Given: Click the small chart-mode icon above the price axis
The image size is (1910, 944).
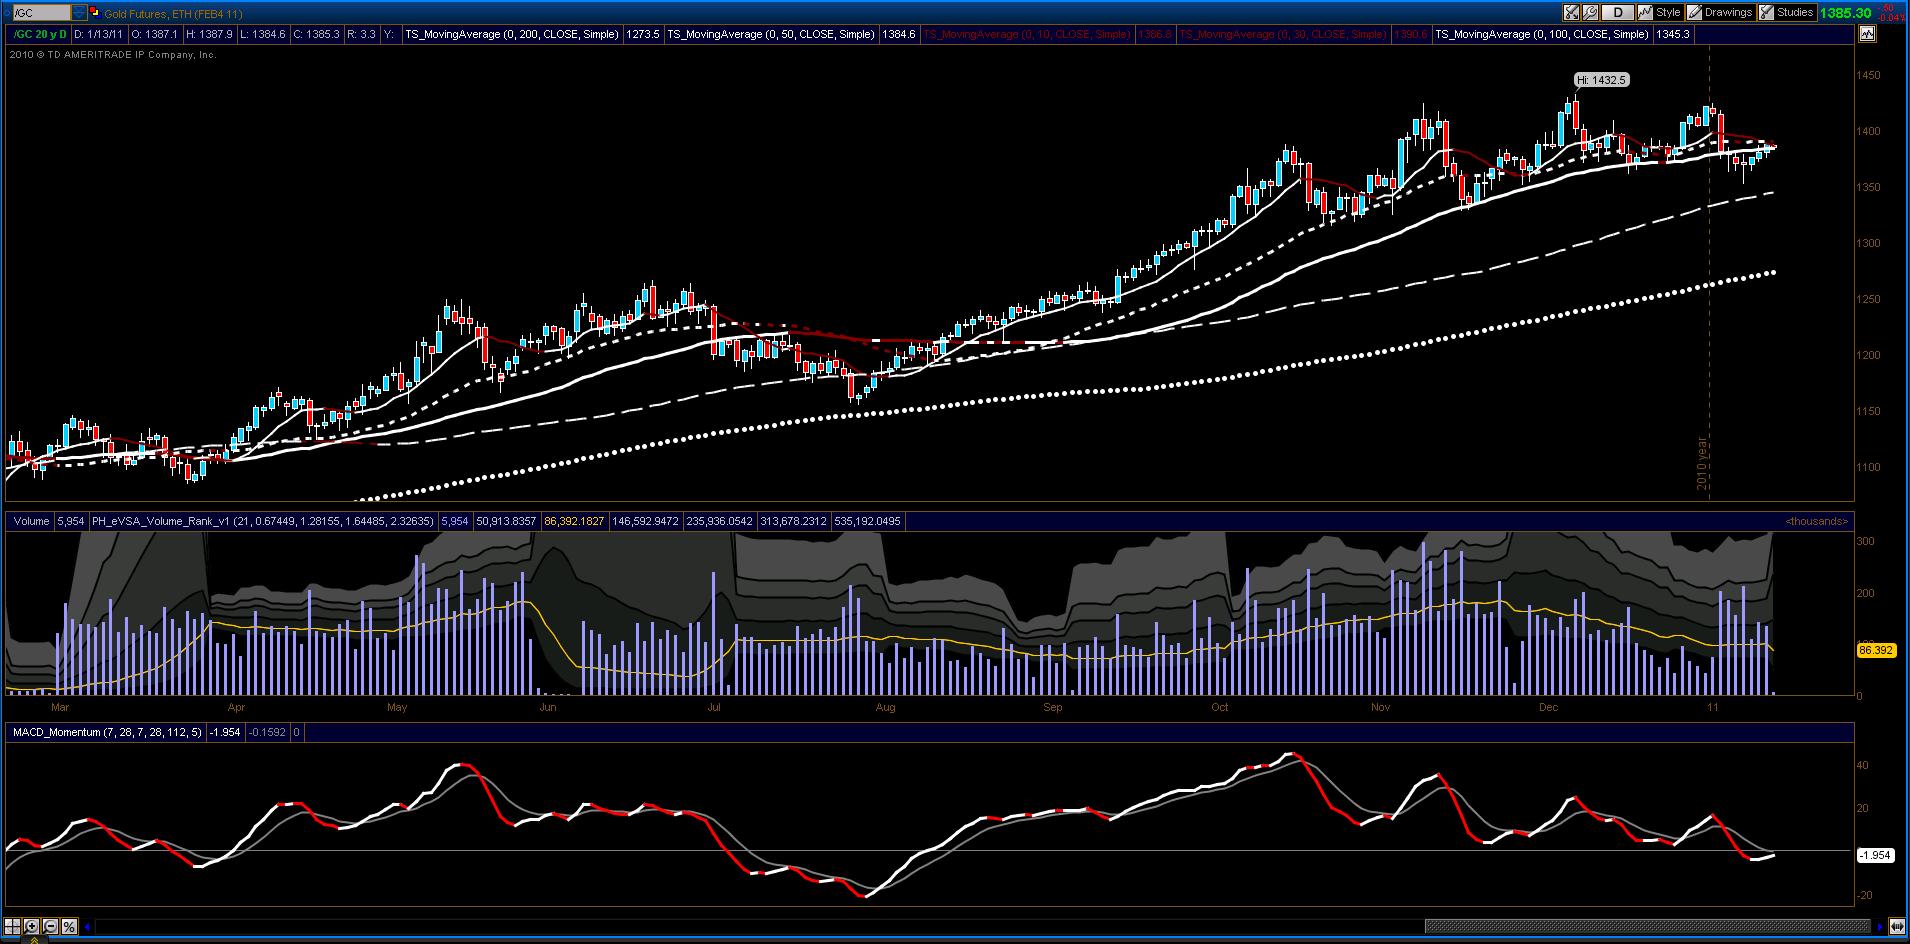Looking at the screenshot, I should pos(1866,34).
